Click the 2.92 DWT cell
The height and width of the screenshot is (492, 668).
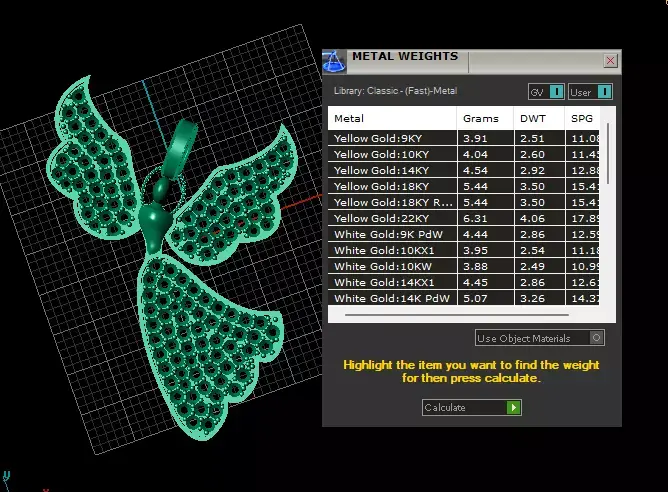pyautogui.click(x=539, y=170)
